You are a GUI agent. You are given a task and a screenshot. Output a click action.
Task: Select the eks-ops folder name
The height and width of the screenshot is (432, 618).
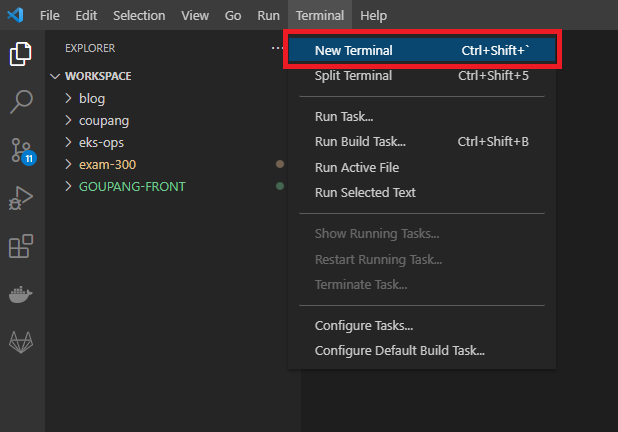click(101, 142)
